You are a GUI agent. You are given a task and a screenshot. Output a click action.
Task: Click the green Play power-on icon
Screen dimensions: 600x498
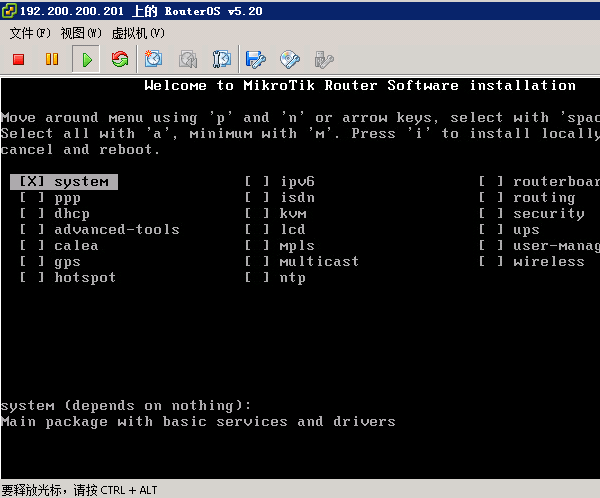(x=86, y=59)
